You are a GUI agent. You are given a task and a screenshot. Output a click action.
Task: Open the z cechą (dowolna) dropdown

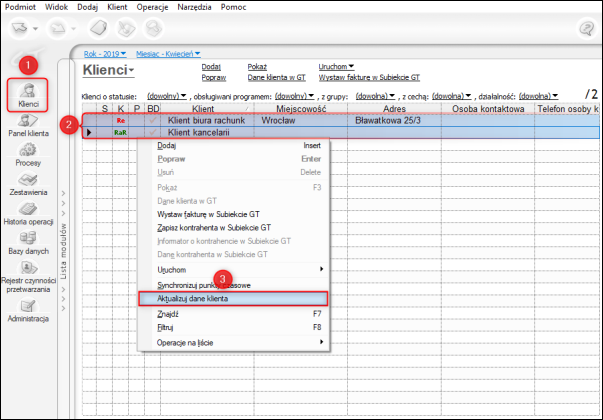coord(451,96)
